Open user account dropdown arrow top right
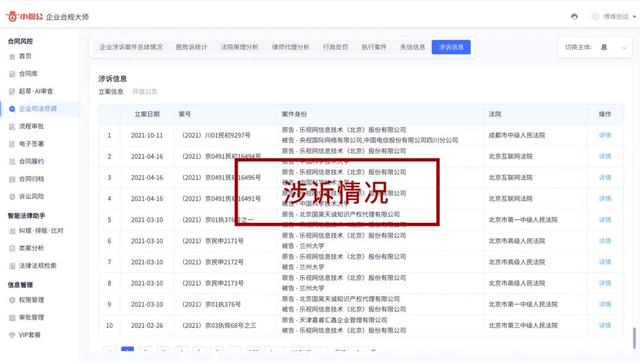Image resolution: width=640 pixels, height=361 pixels. click(634, 17)
